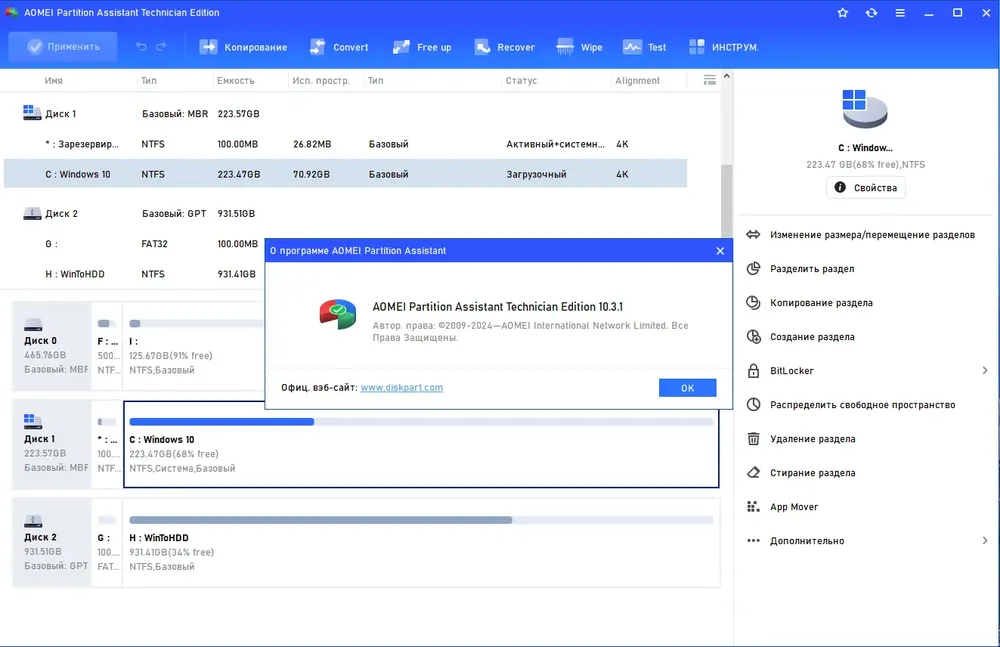Click the undo arrow icon
The image size is (1000, 647).
click(x=141, y=47)
